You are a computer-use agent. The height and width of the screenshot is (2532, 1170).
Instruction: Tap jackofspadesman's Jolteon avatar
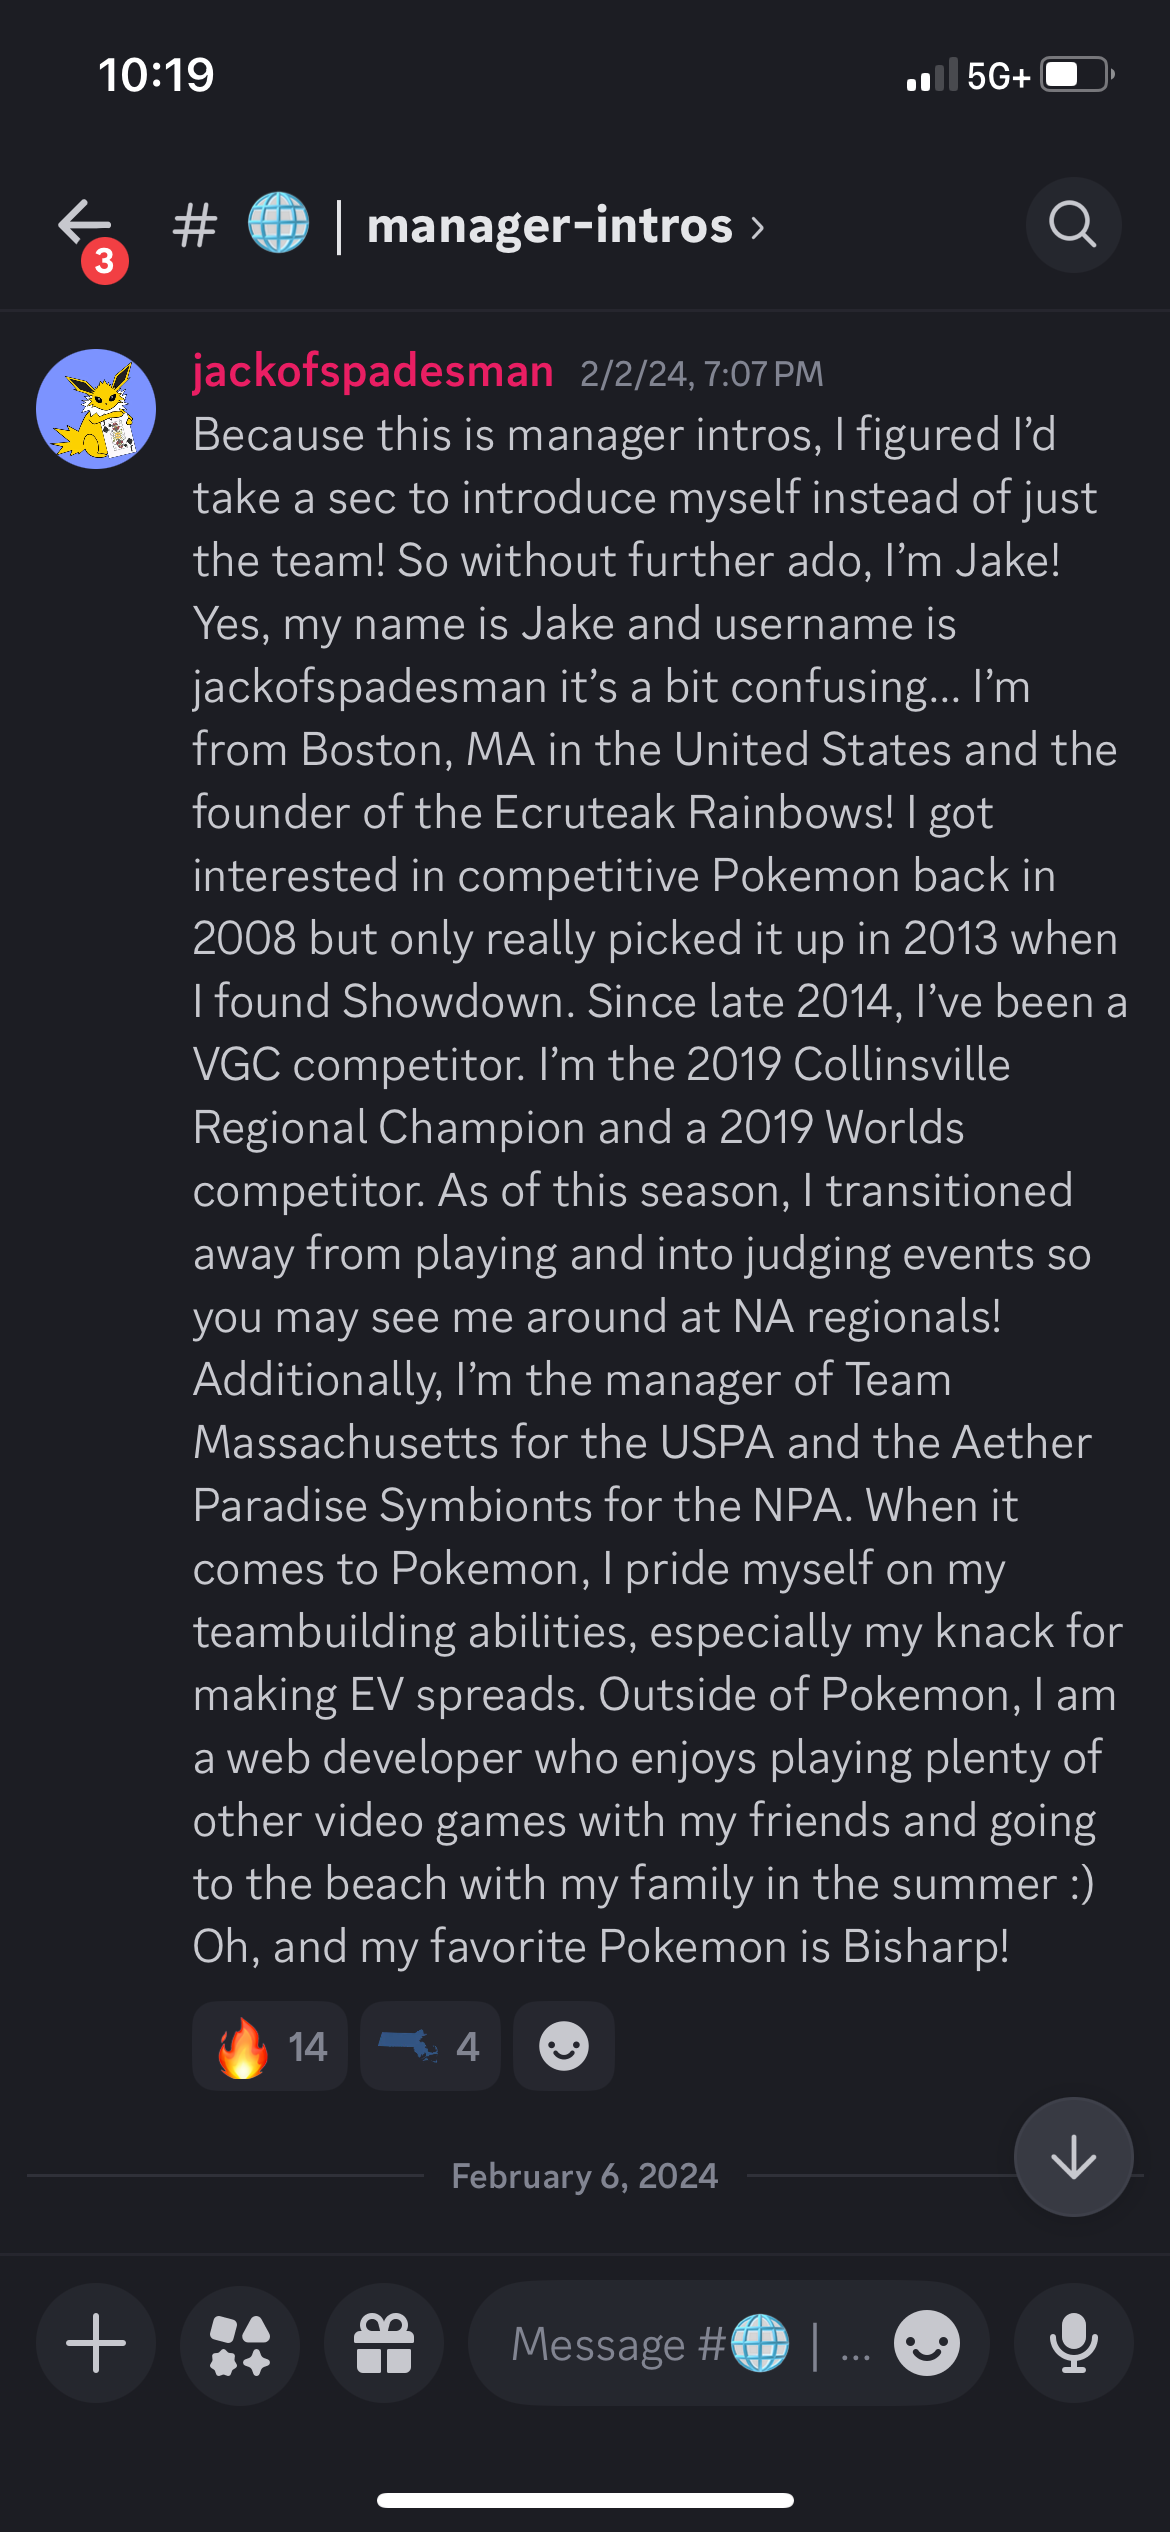point(96,409)
